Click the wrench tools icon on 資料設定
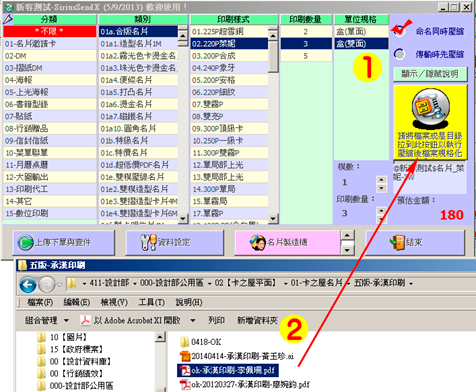 pos(148,242)
